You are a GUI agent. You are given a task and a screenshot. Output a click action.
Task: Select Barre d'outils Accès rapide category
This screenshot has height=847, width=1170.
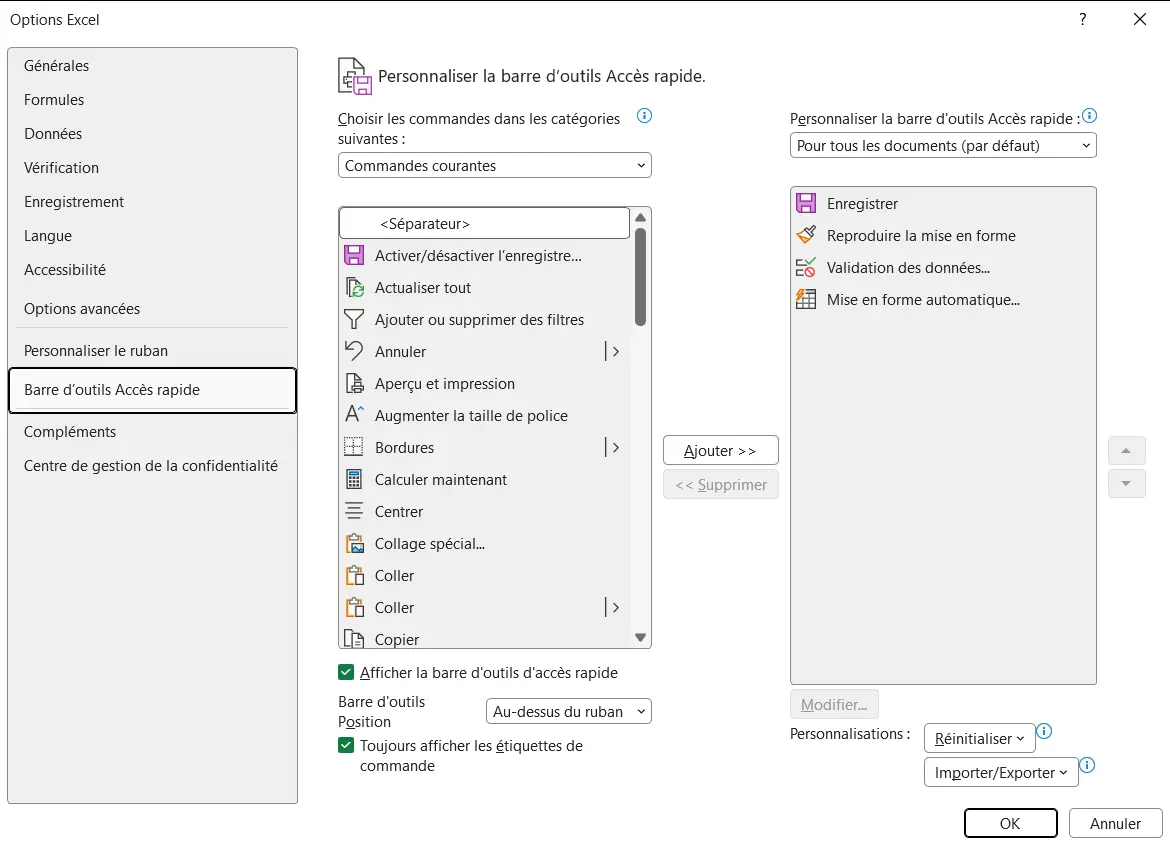coord(152,390)
